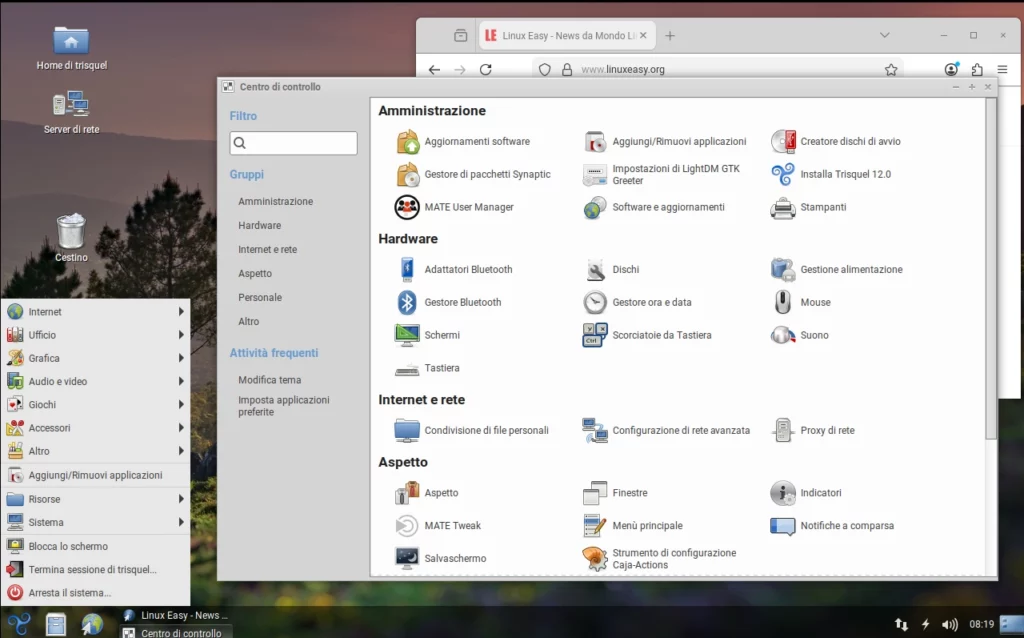Click Modifica tema under Attività frequenti
Viewport: 1024px width, 638px height.
(270, 380)
